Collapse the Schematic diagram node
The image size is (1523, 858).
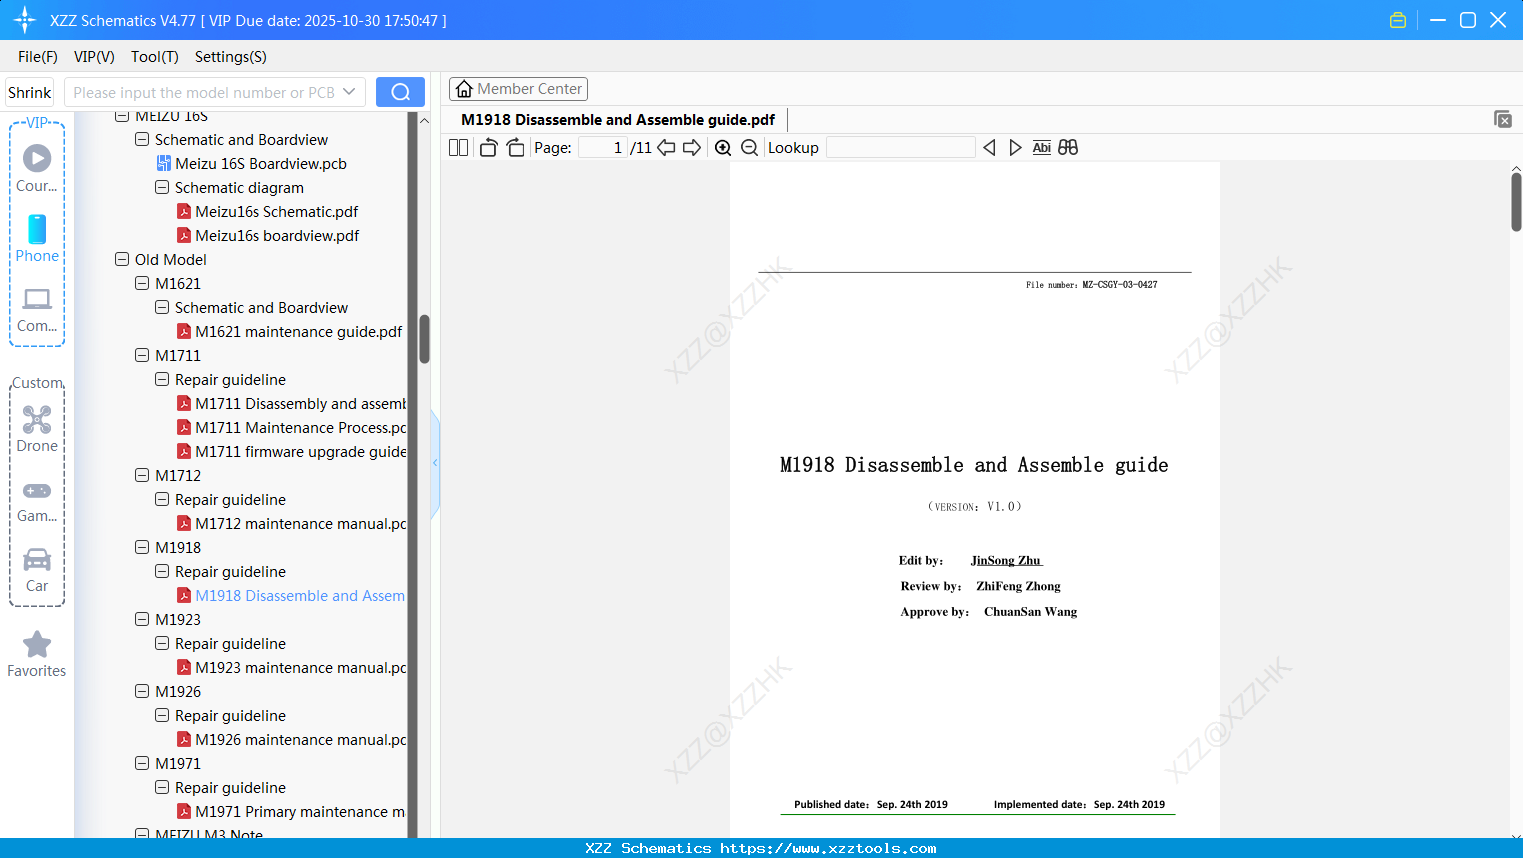(x=162, y=187)
